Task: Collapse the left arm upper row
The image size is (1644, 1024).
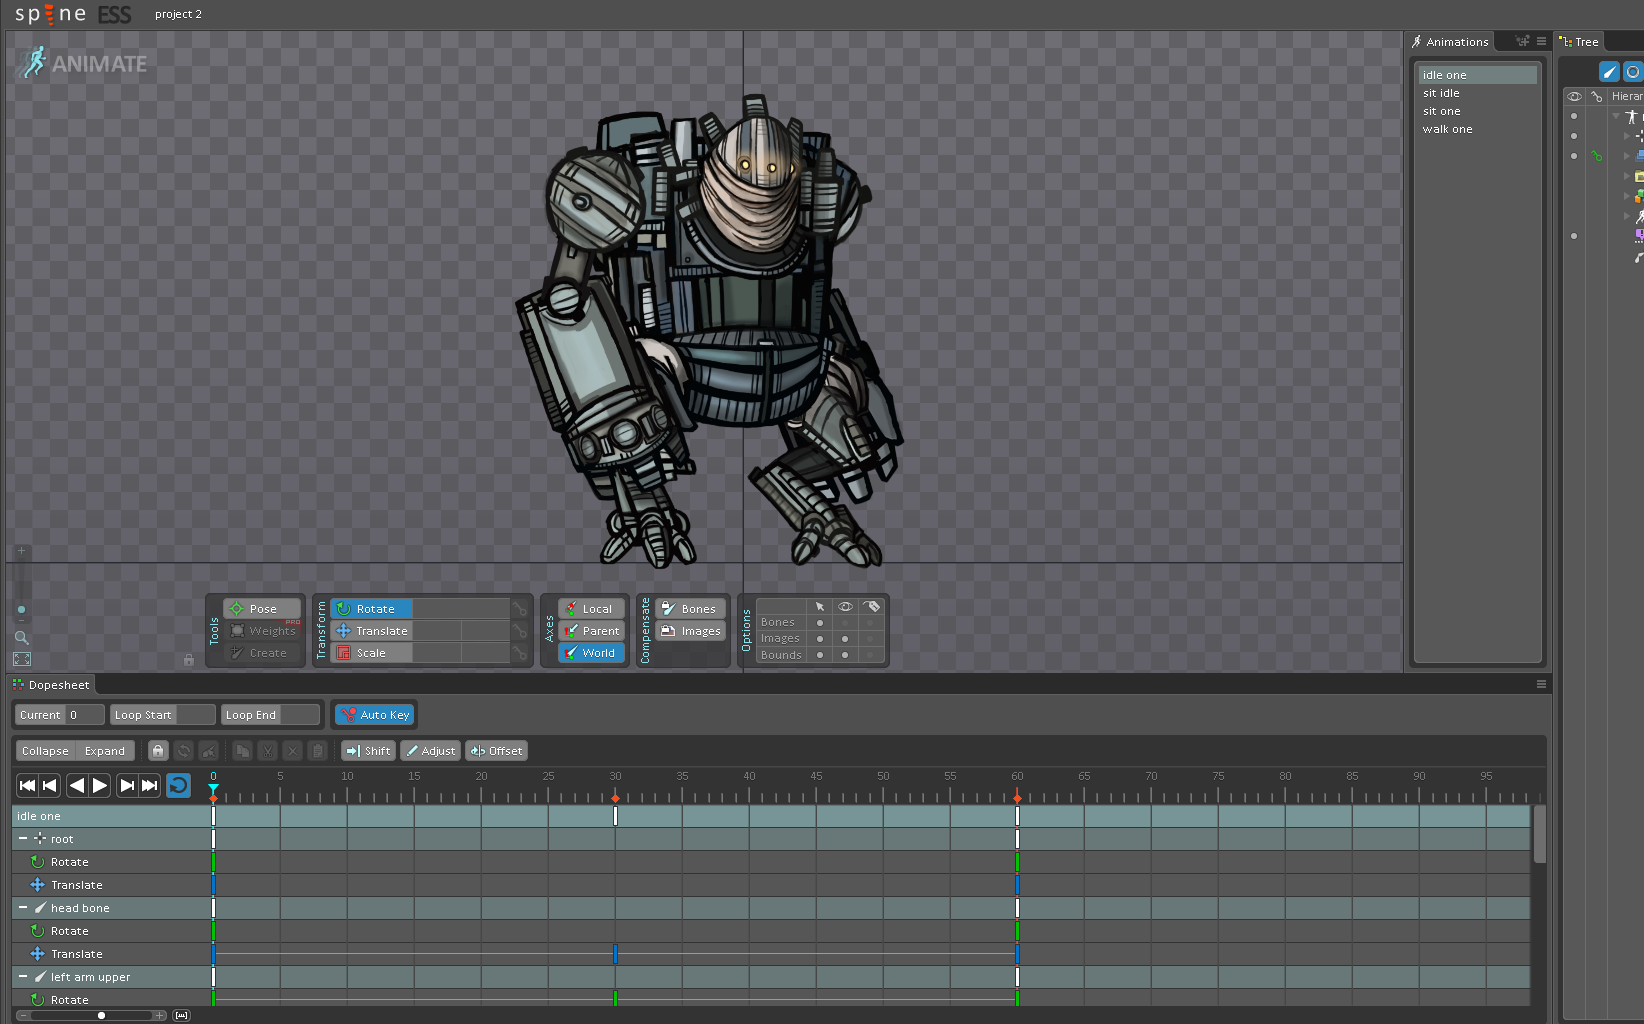Action: 22,977
